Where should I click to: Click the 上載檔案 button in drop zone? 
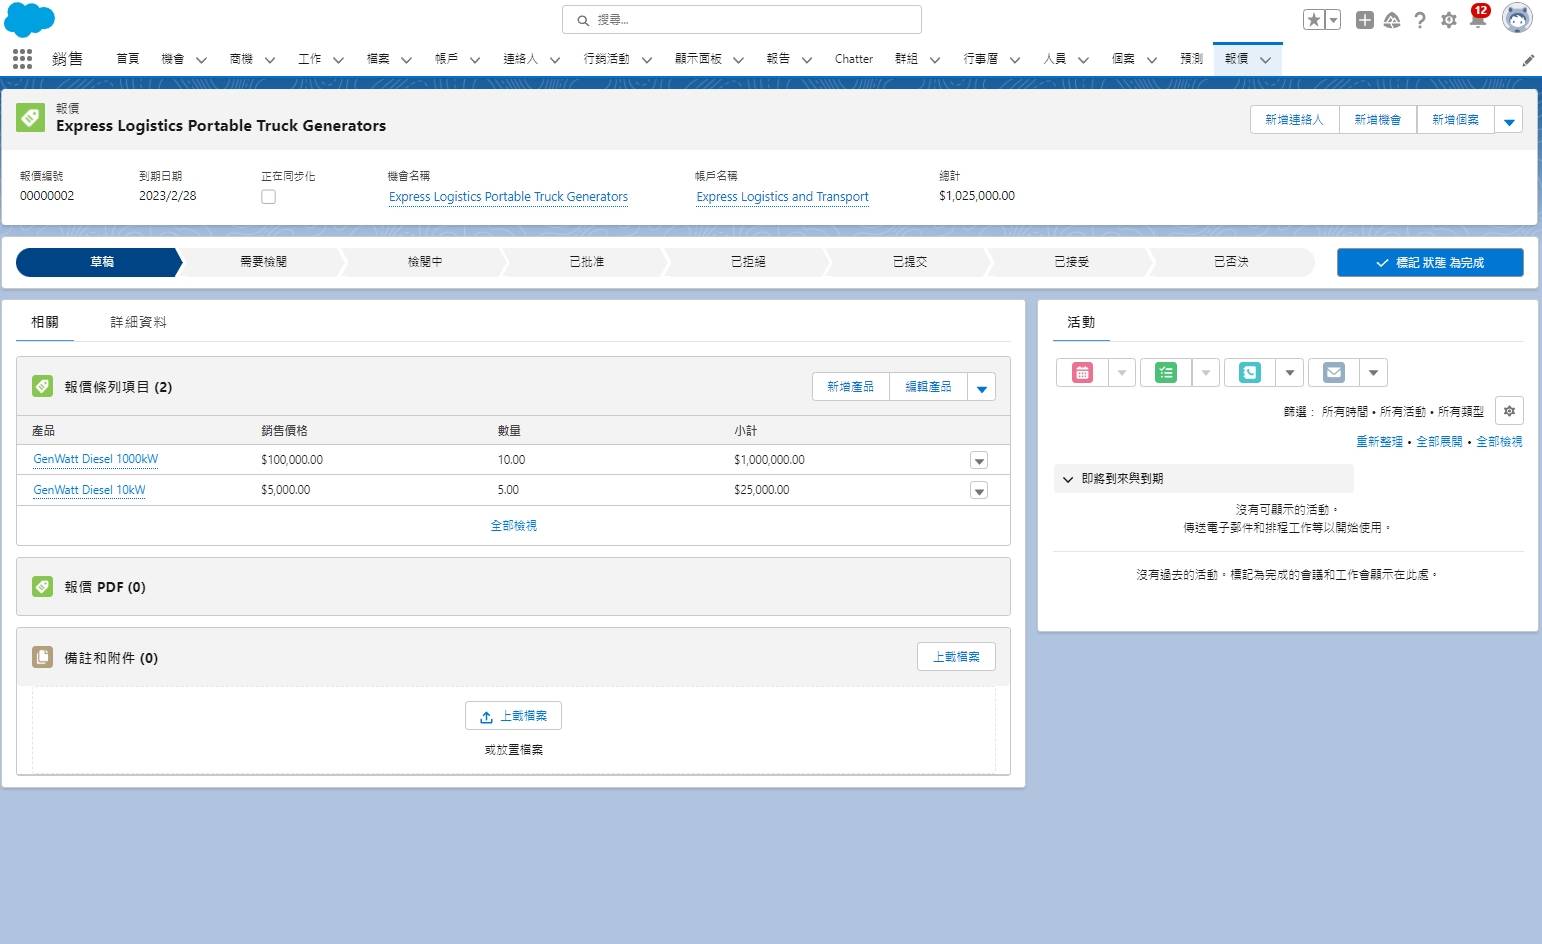pos(513,716)
